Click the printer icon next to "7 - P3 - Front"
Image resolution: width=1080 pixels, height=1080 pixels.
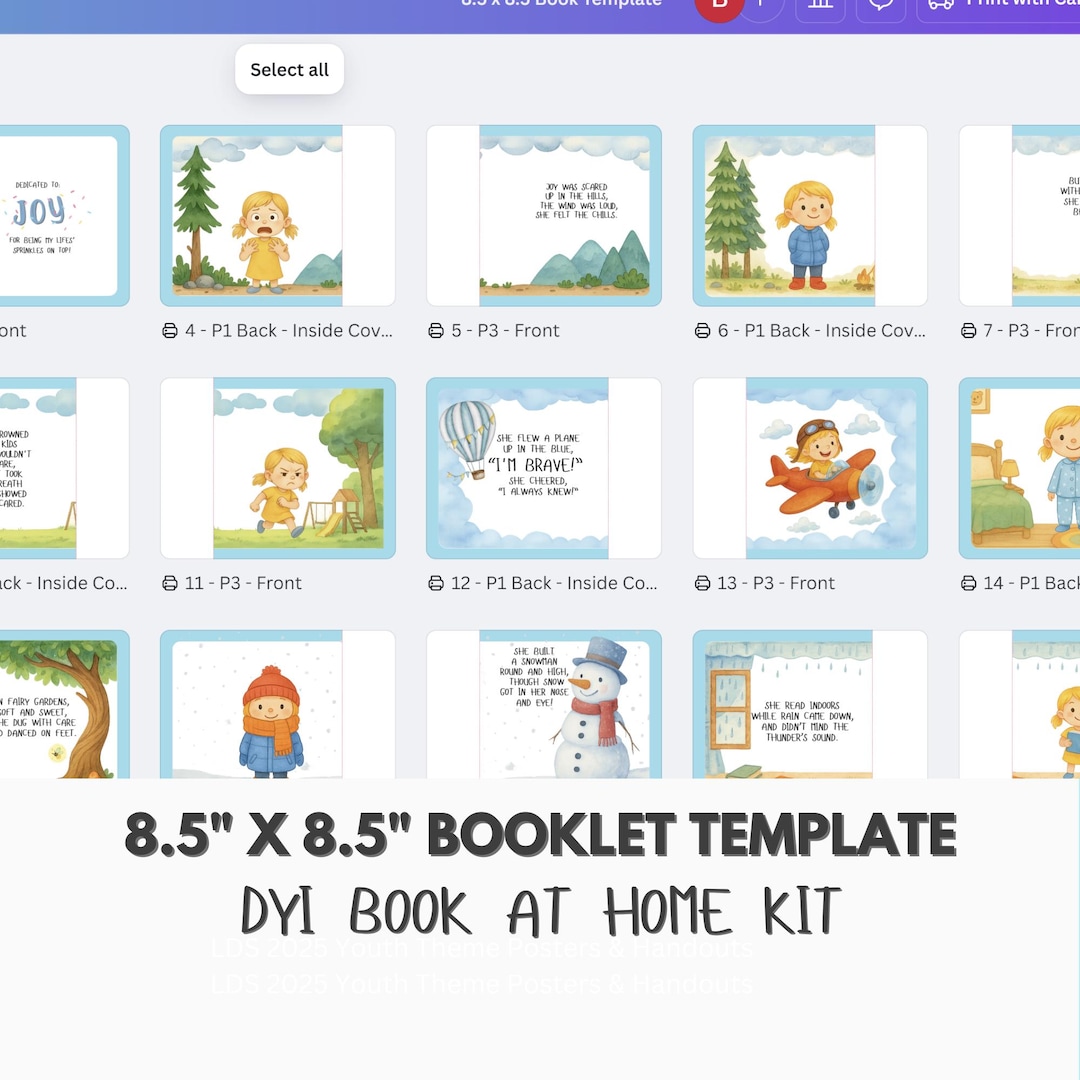coord(968,330)
